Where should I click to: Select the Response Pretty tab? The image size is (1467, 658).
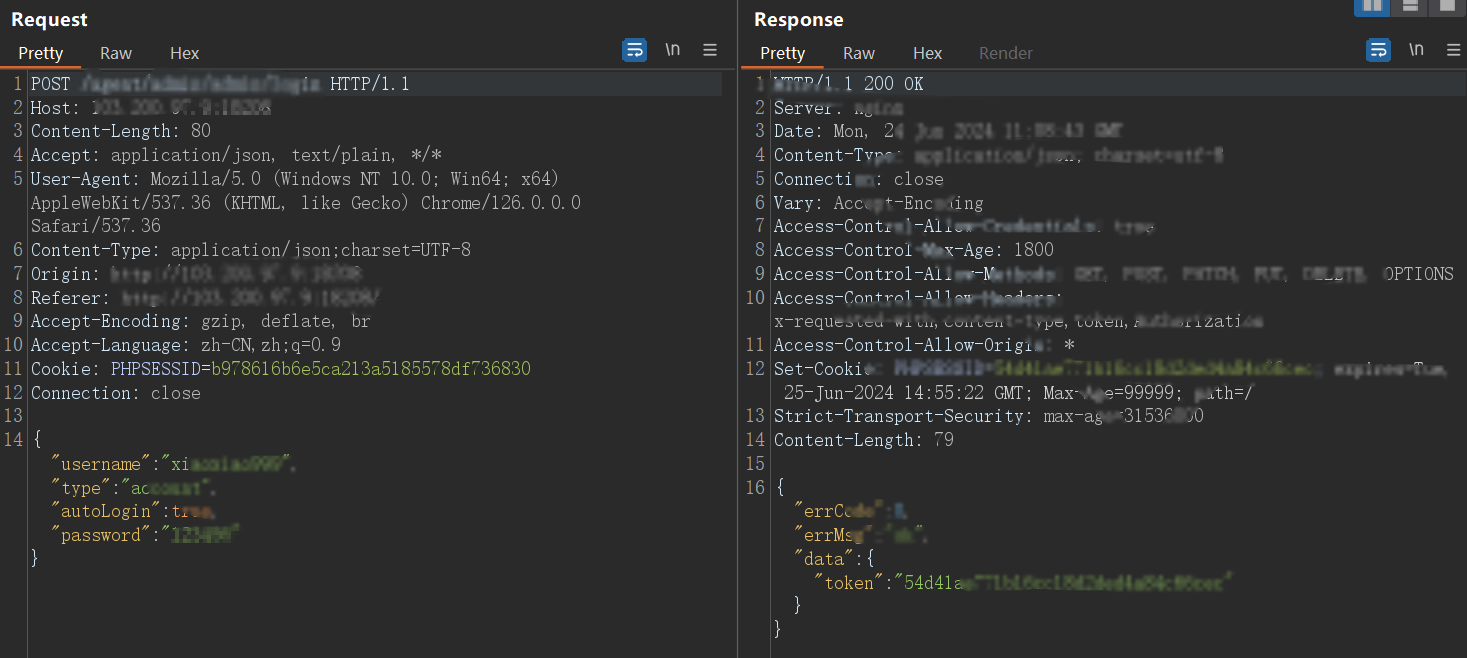[782, 53]
